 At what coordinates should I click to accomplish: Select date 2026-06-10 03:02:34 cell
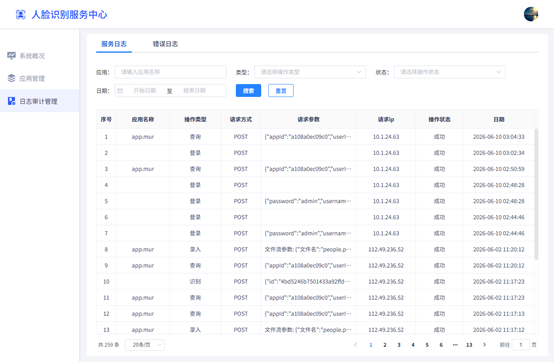click(499, 153)
